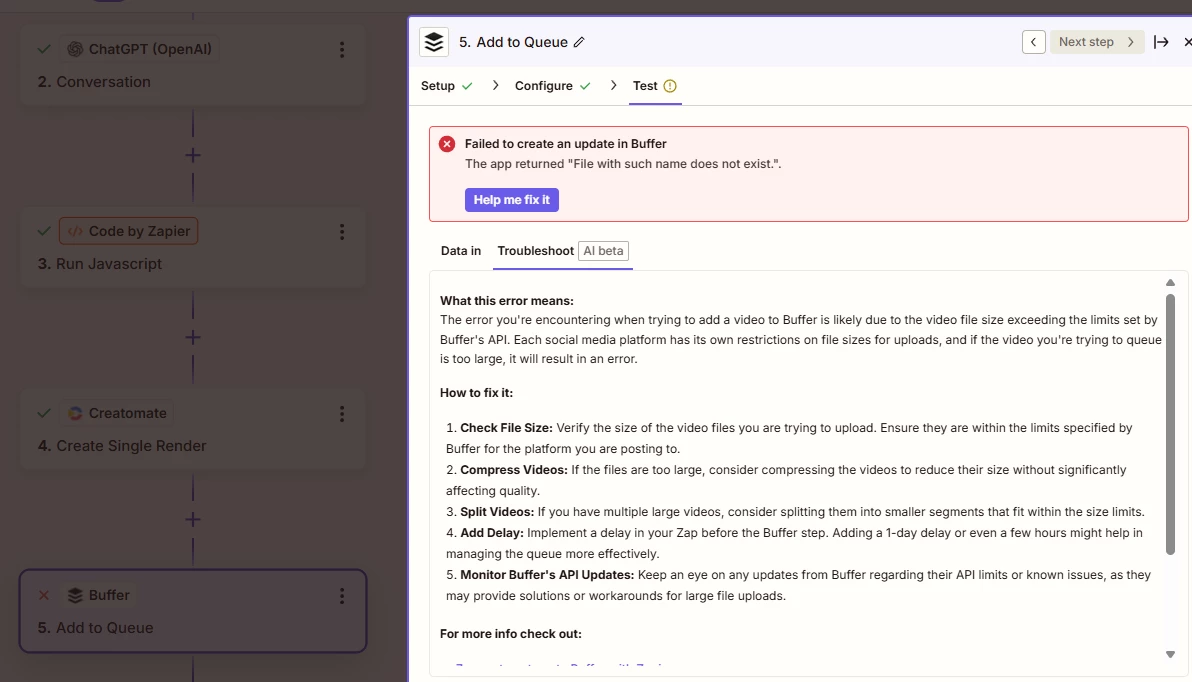Viewport: 1192px width, 682px height.
Task: Click the red error icon in alert
Action: pyautogui.click(x=447, y=144)
